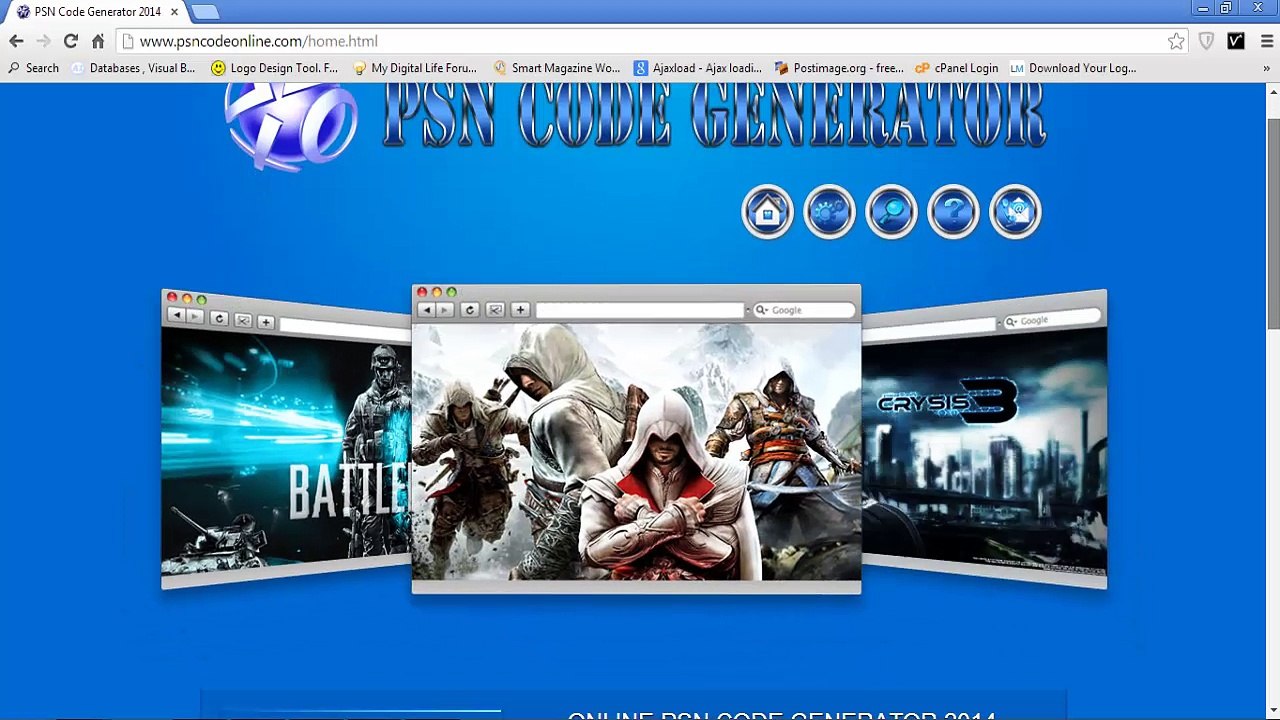Open a new tab with the tab button
The image size is (1280, 720).
pyautogui.click(x=205, y=12)
